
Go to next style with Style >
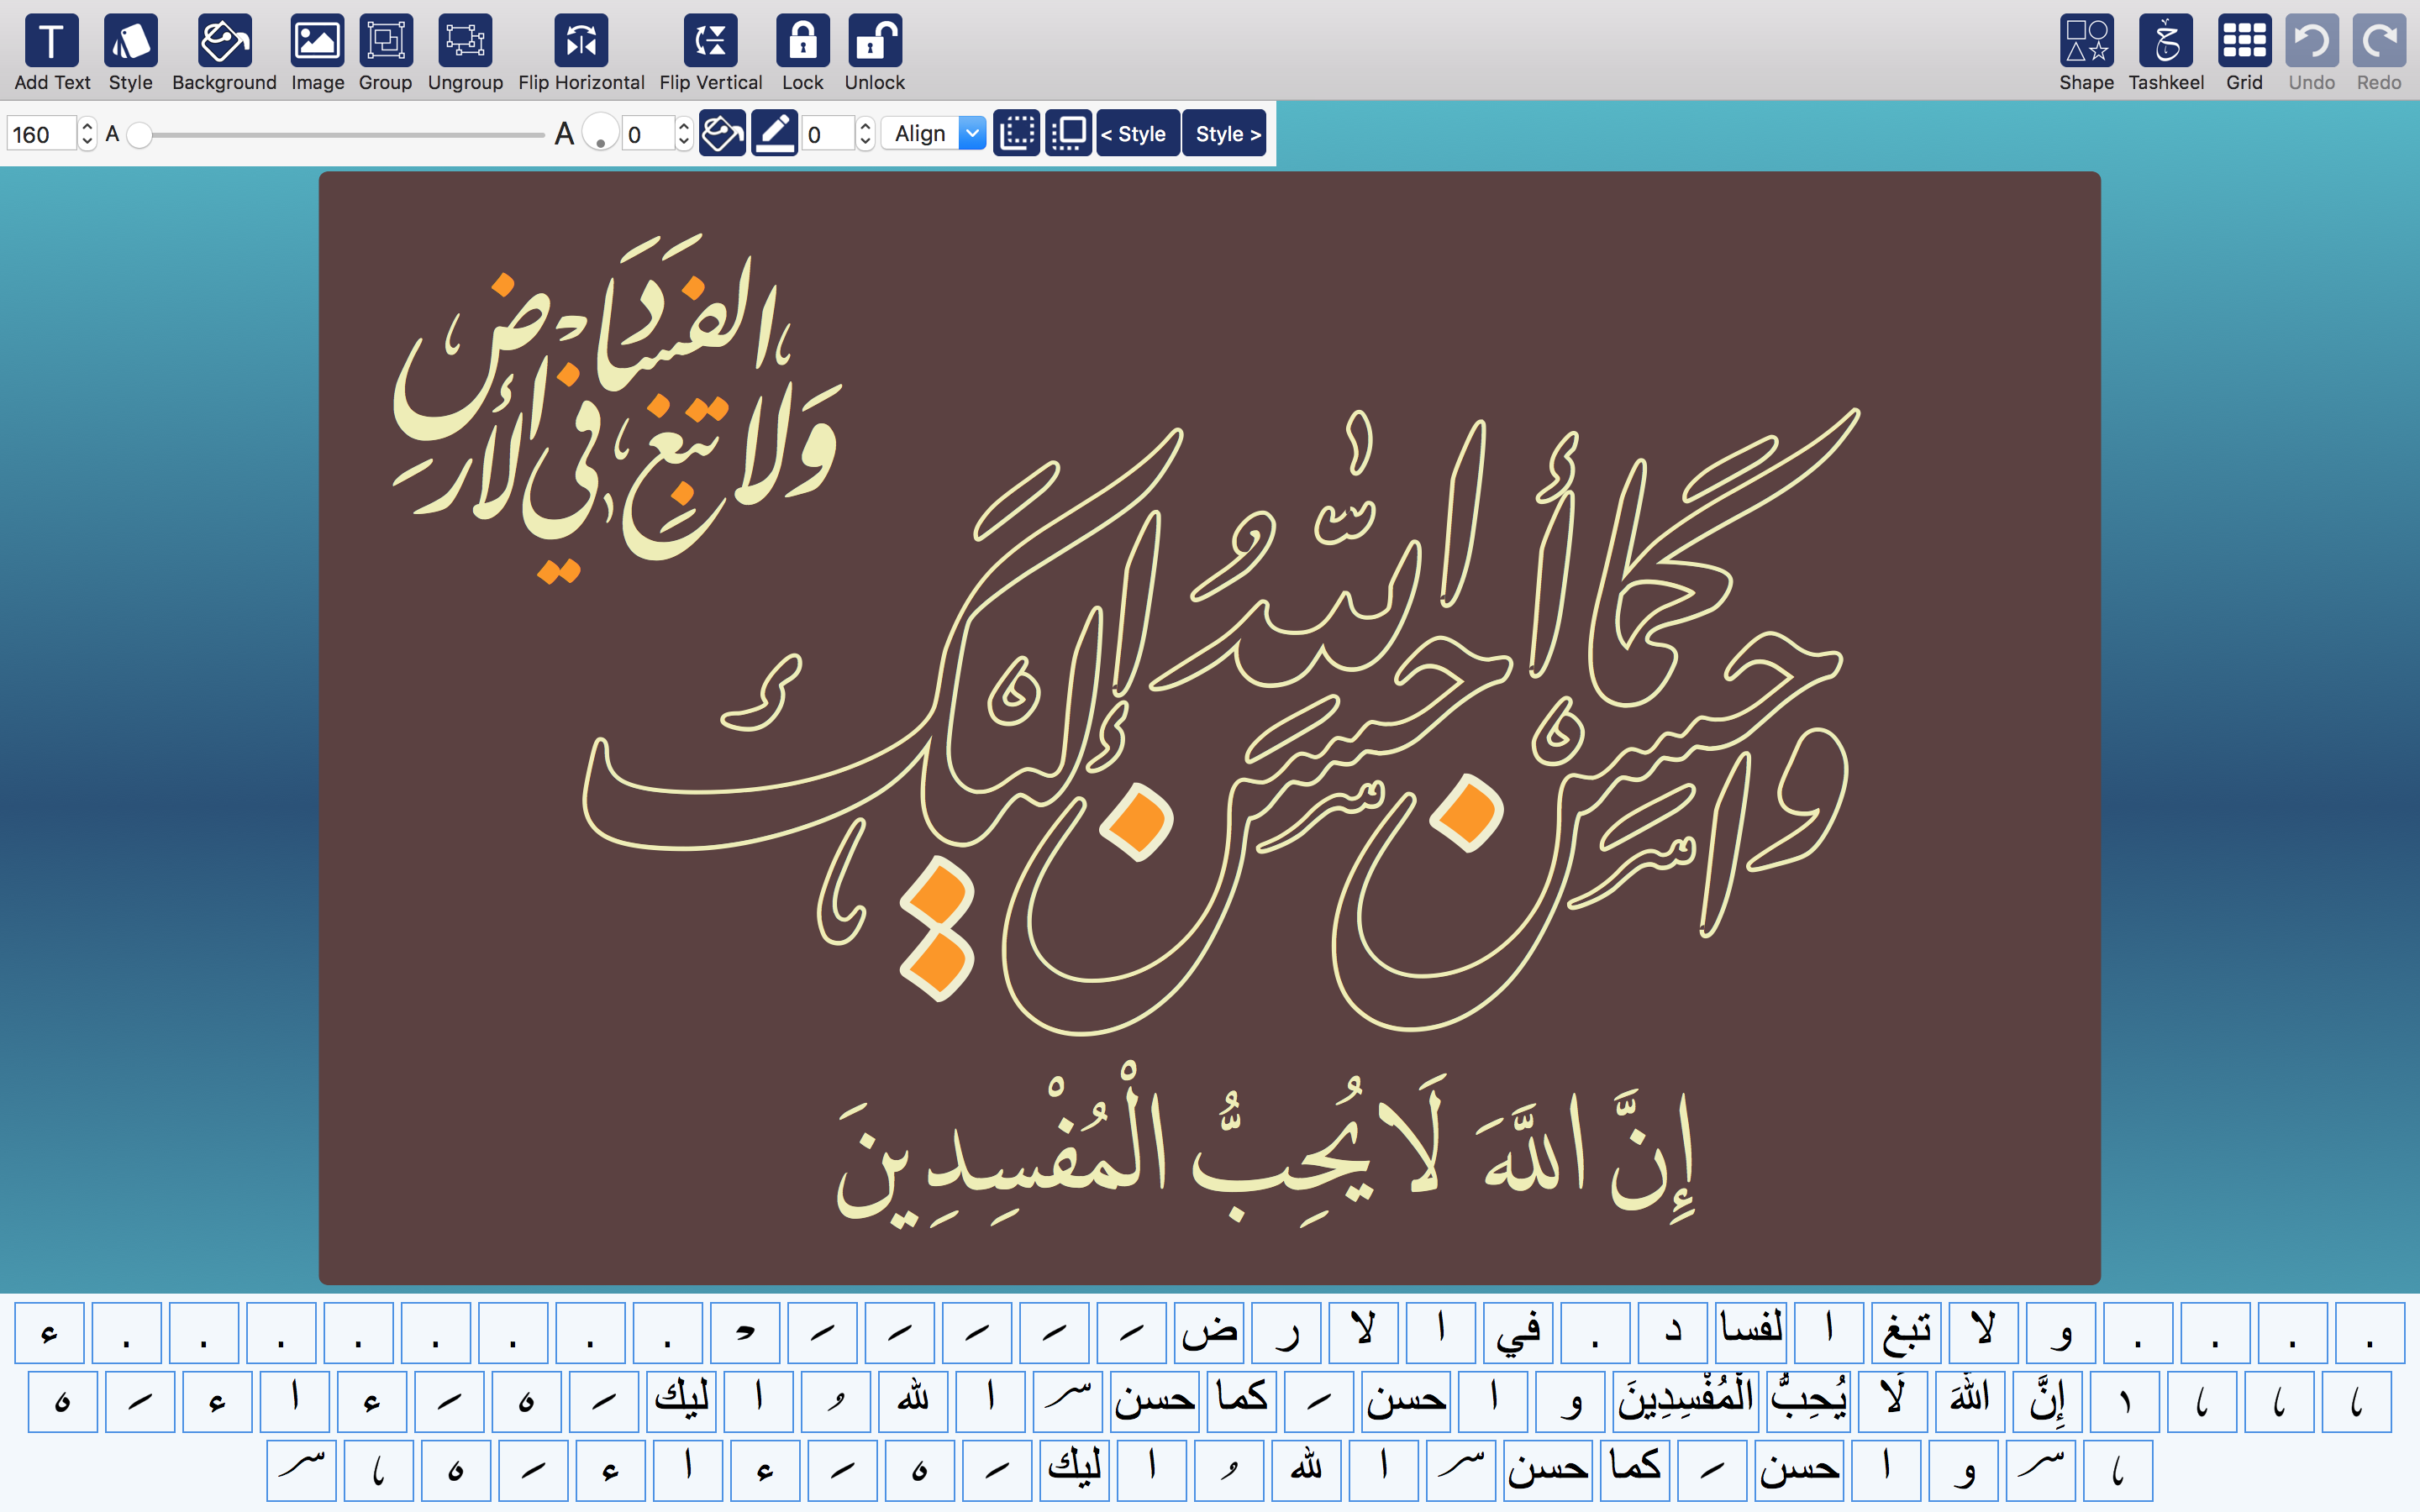1225,133
